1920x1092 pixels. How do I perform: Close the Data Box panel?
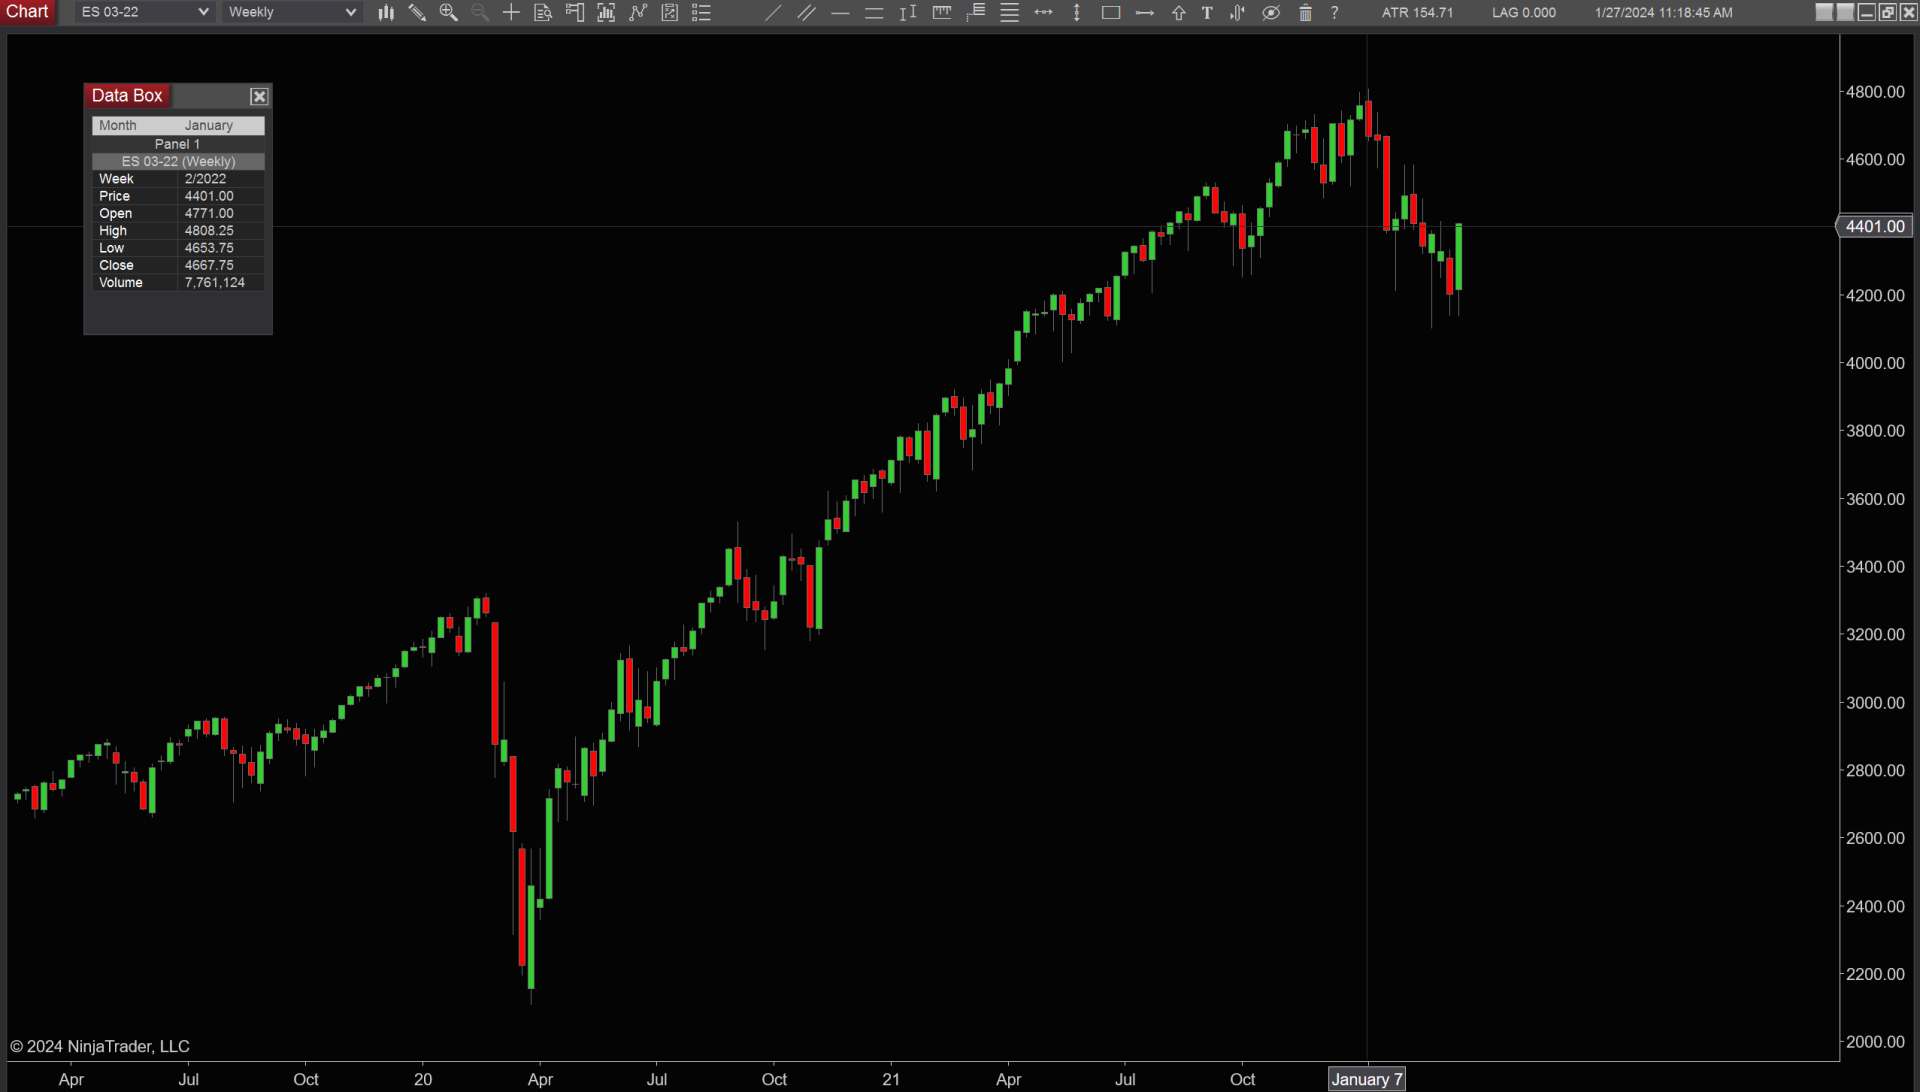(x=259, y=97)
